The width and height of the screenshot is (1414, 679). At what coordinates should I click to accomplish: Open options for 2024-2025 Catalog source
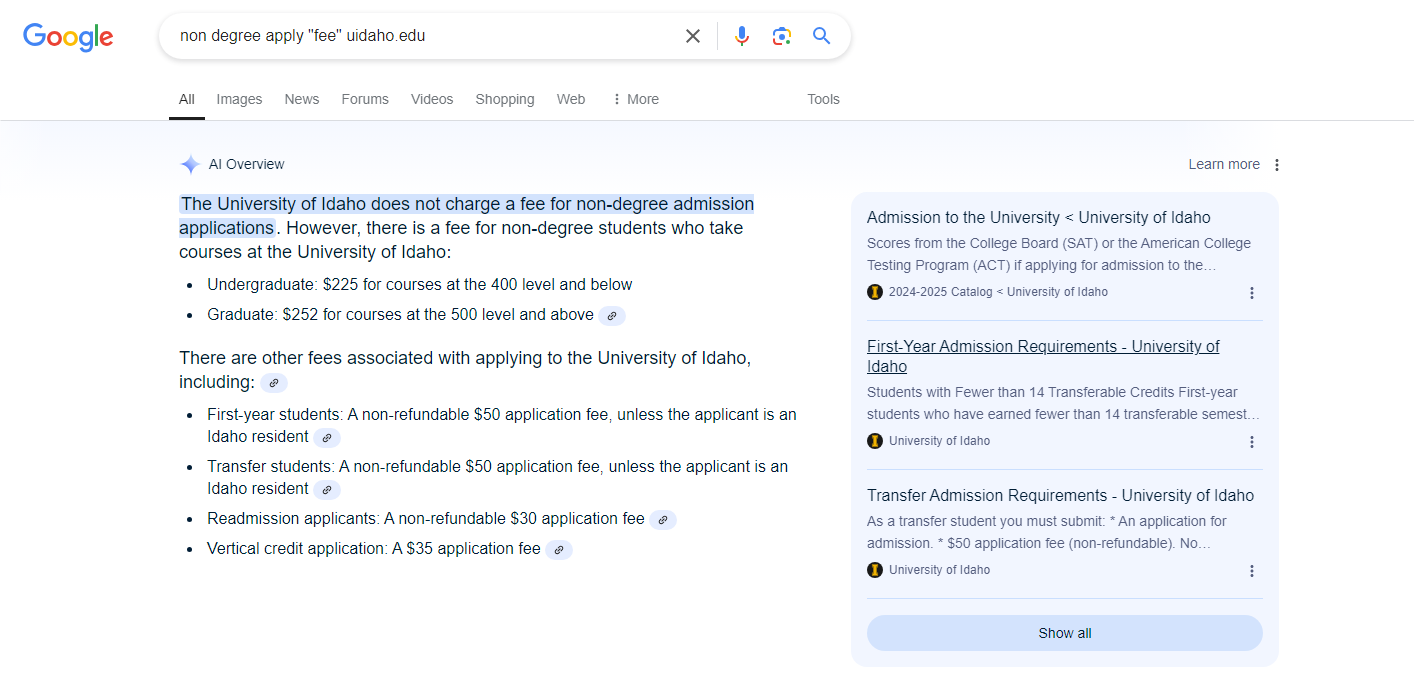click(1252, 293)
